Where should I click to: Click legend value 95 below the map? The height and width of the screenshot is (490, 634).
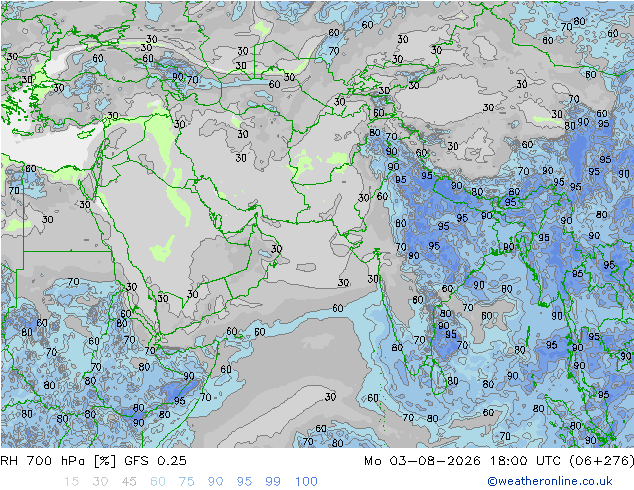coord(244,482)
